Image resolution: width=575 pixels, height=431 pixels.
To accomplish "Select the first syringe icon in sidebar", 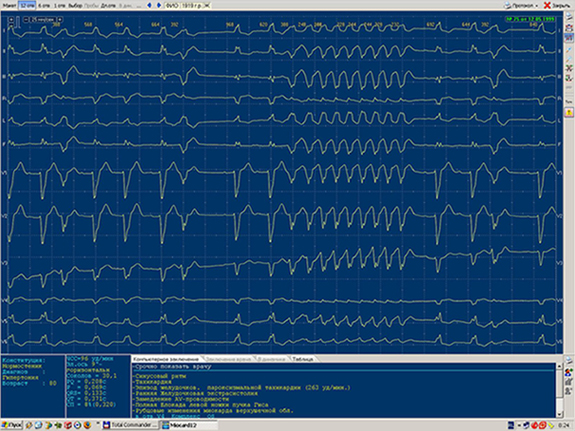I will (x=569, y=51).
